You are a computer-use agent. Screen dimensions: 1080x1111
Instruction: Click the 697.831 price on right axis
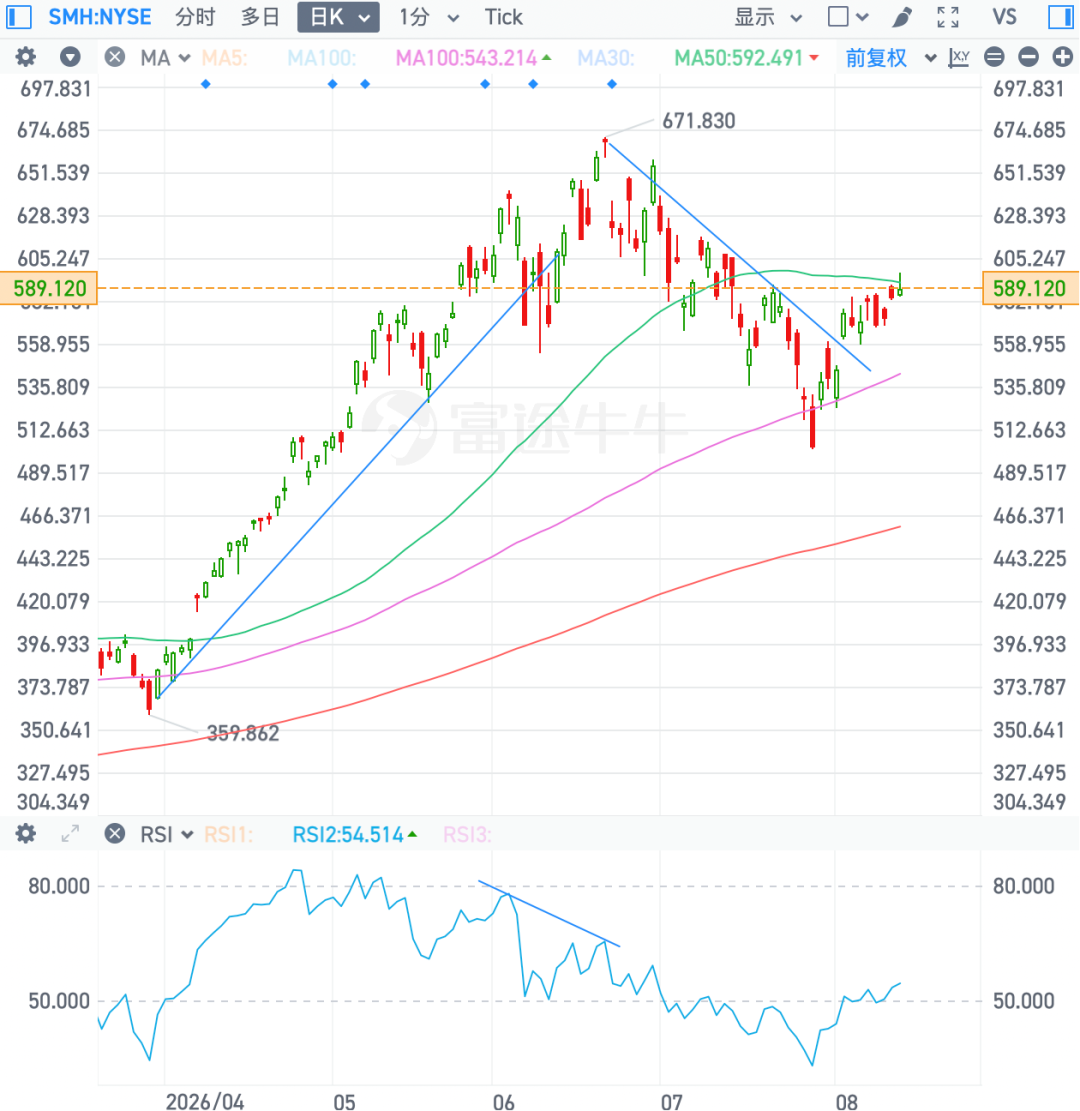[x=1029, y=89]
